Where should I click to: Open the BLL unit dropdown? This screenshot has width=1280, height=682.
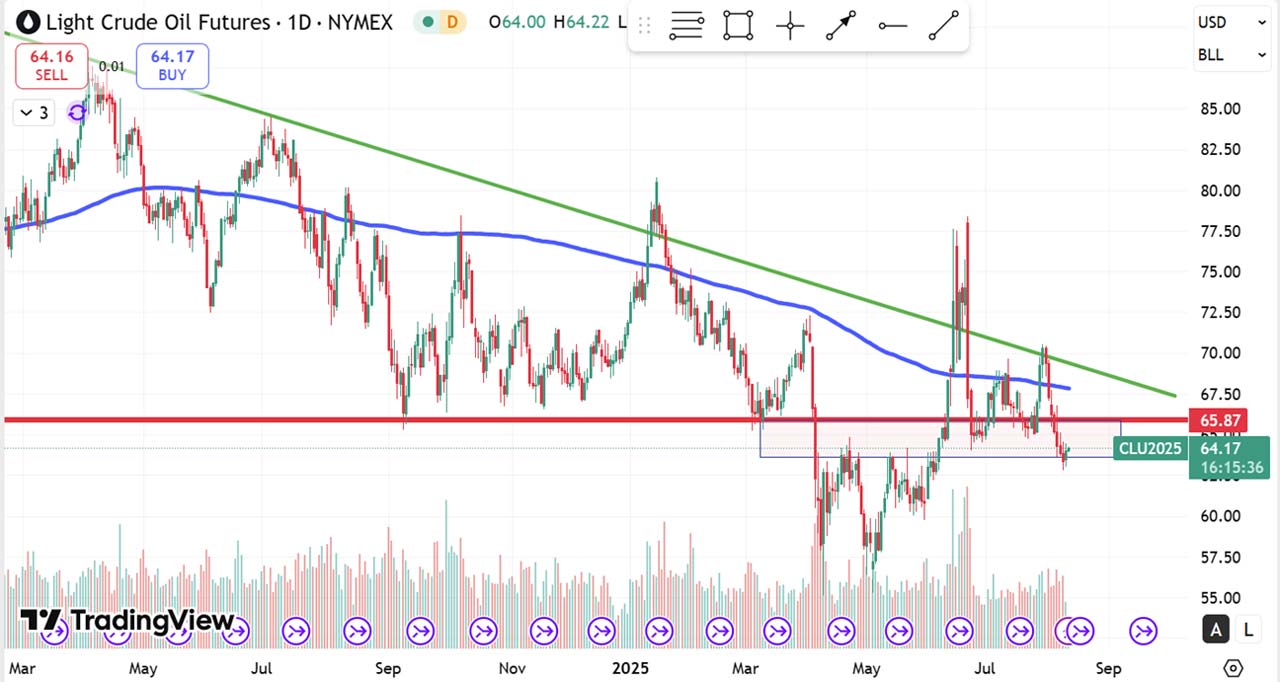pos(1232,55)
